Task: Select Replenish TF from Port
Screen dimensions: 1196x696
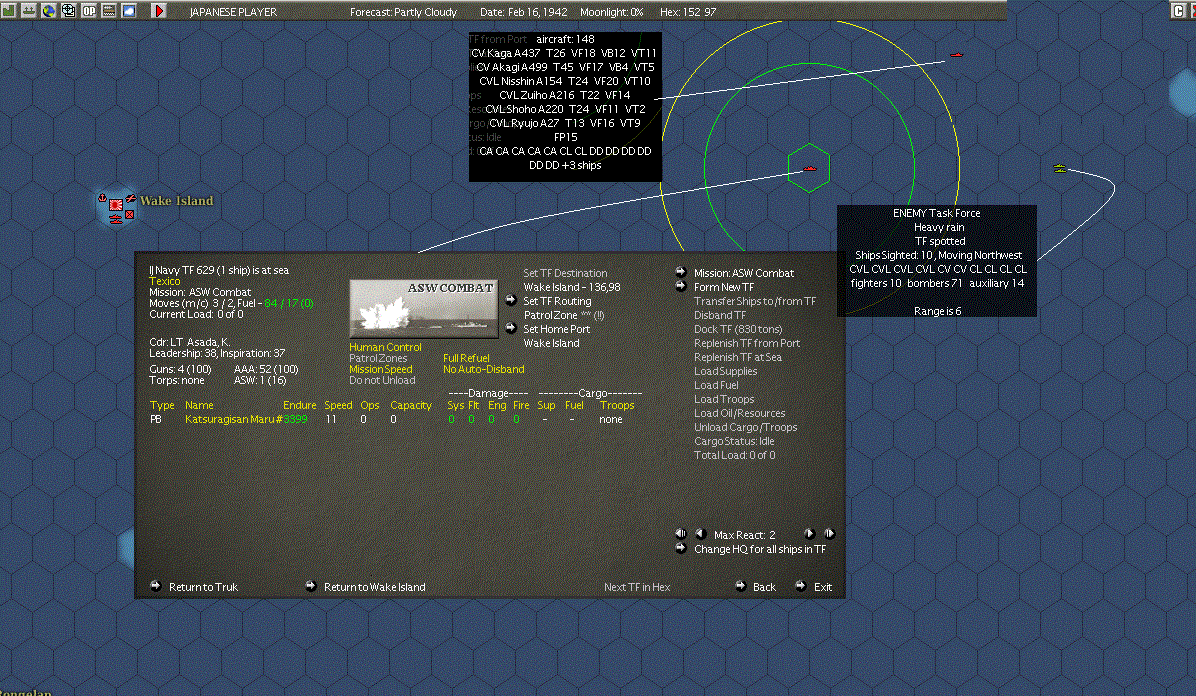Action: (747, 343)
